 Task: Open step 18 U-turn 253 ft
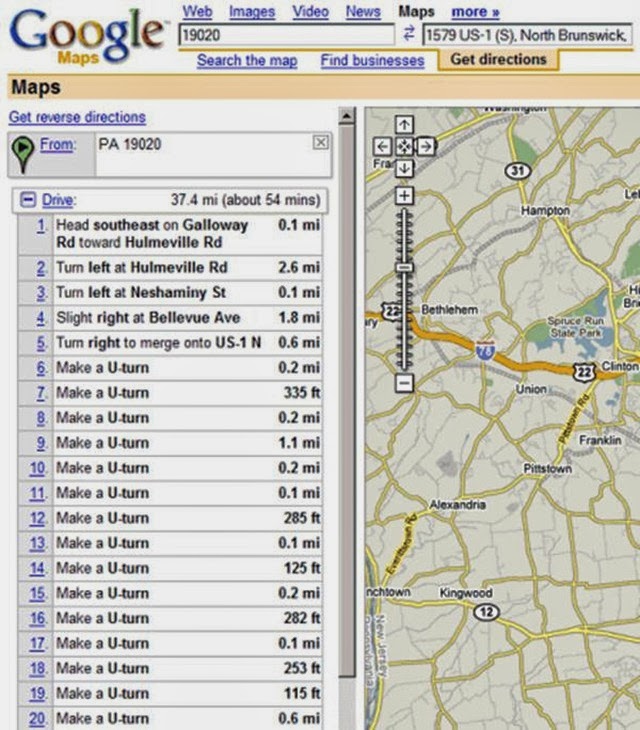(170, 669)
